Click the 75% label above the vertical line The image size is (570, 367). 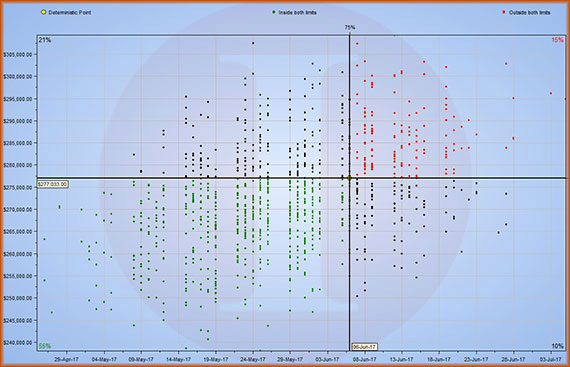click(x=350, y=28)
